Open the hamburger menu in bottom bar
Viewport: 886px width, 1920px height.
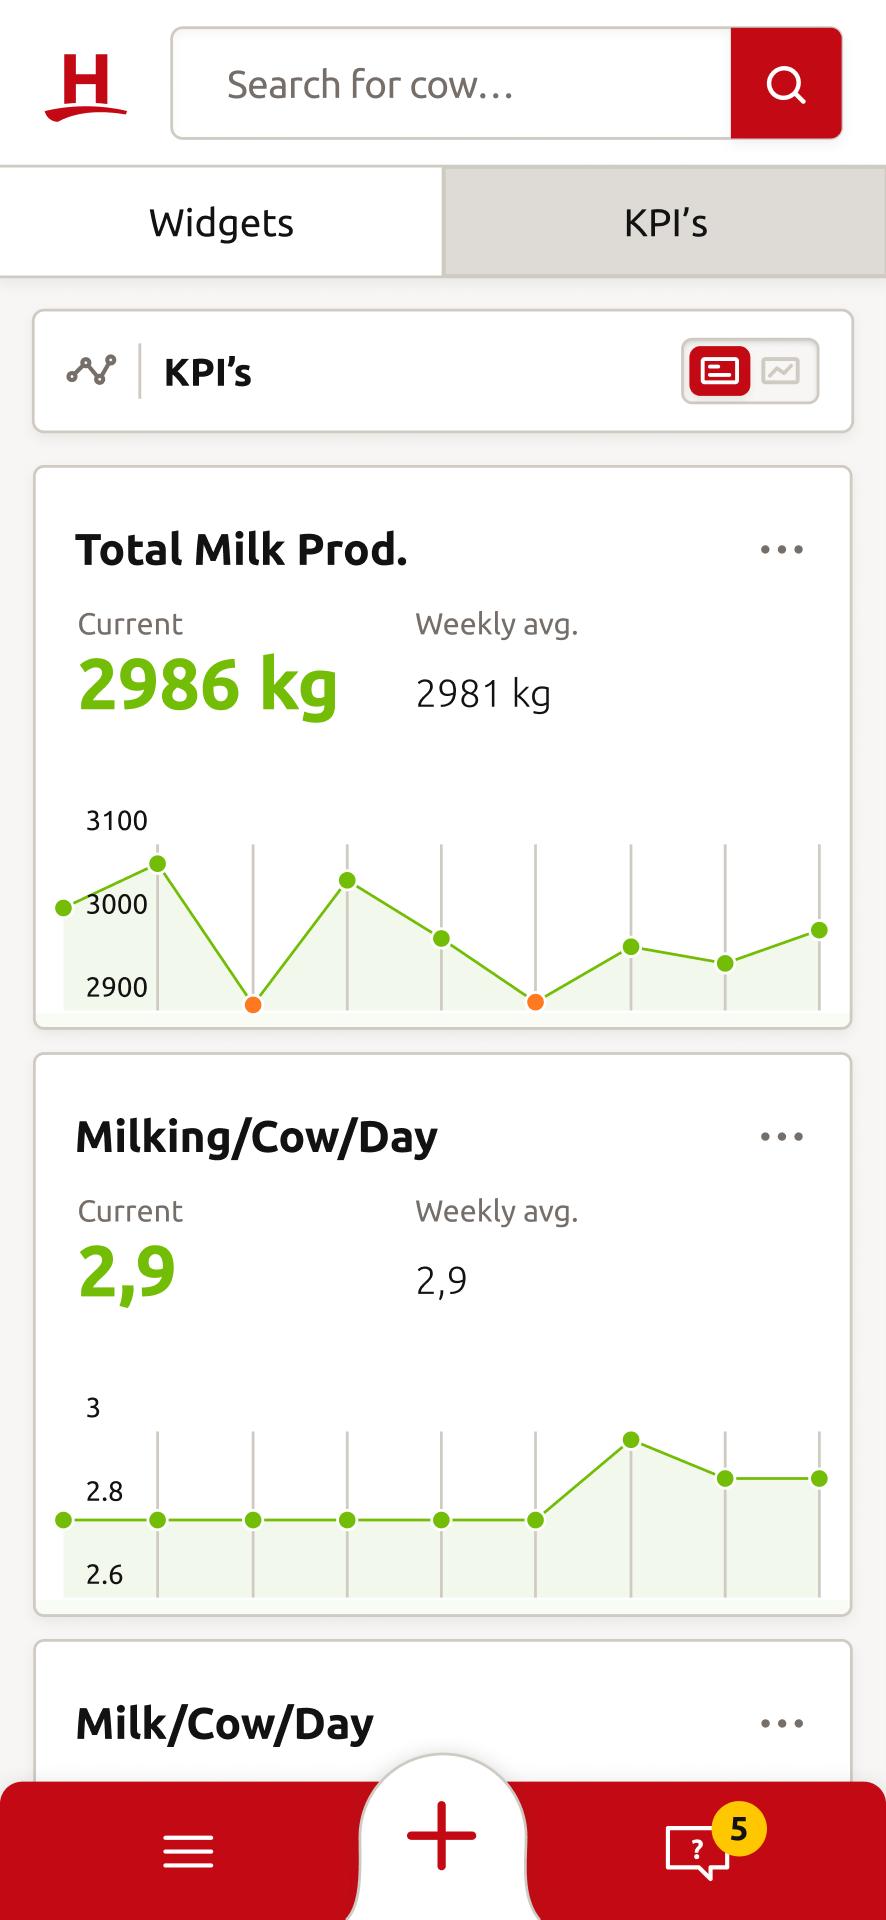188,1851
